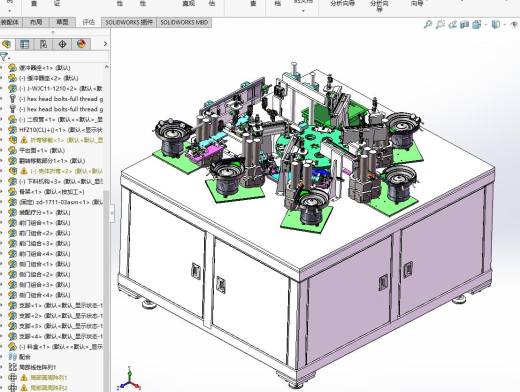
Task: Click the Zoom to Area icon
Action: (440, 24)
